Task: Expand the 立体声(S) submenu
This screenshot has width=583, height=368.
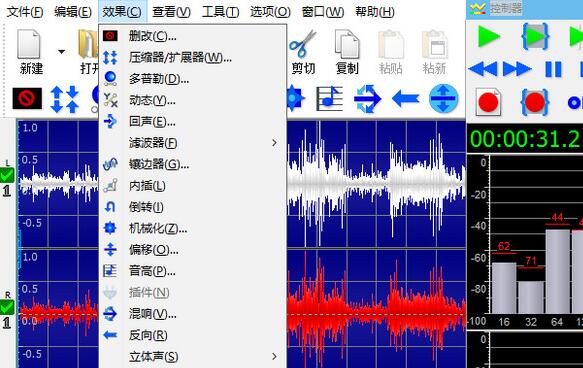Action: pos(193,357)
